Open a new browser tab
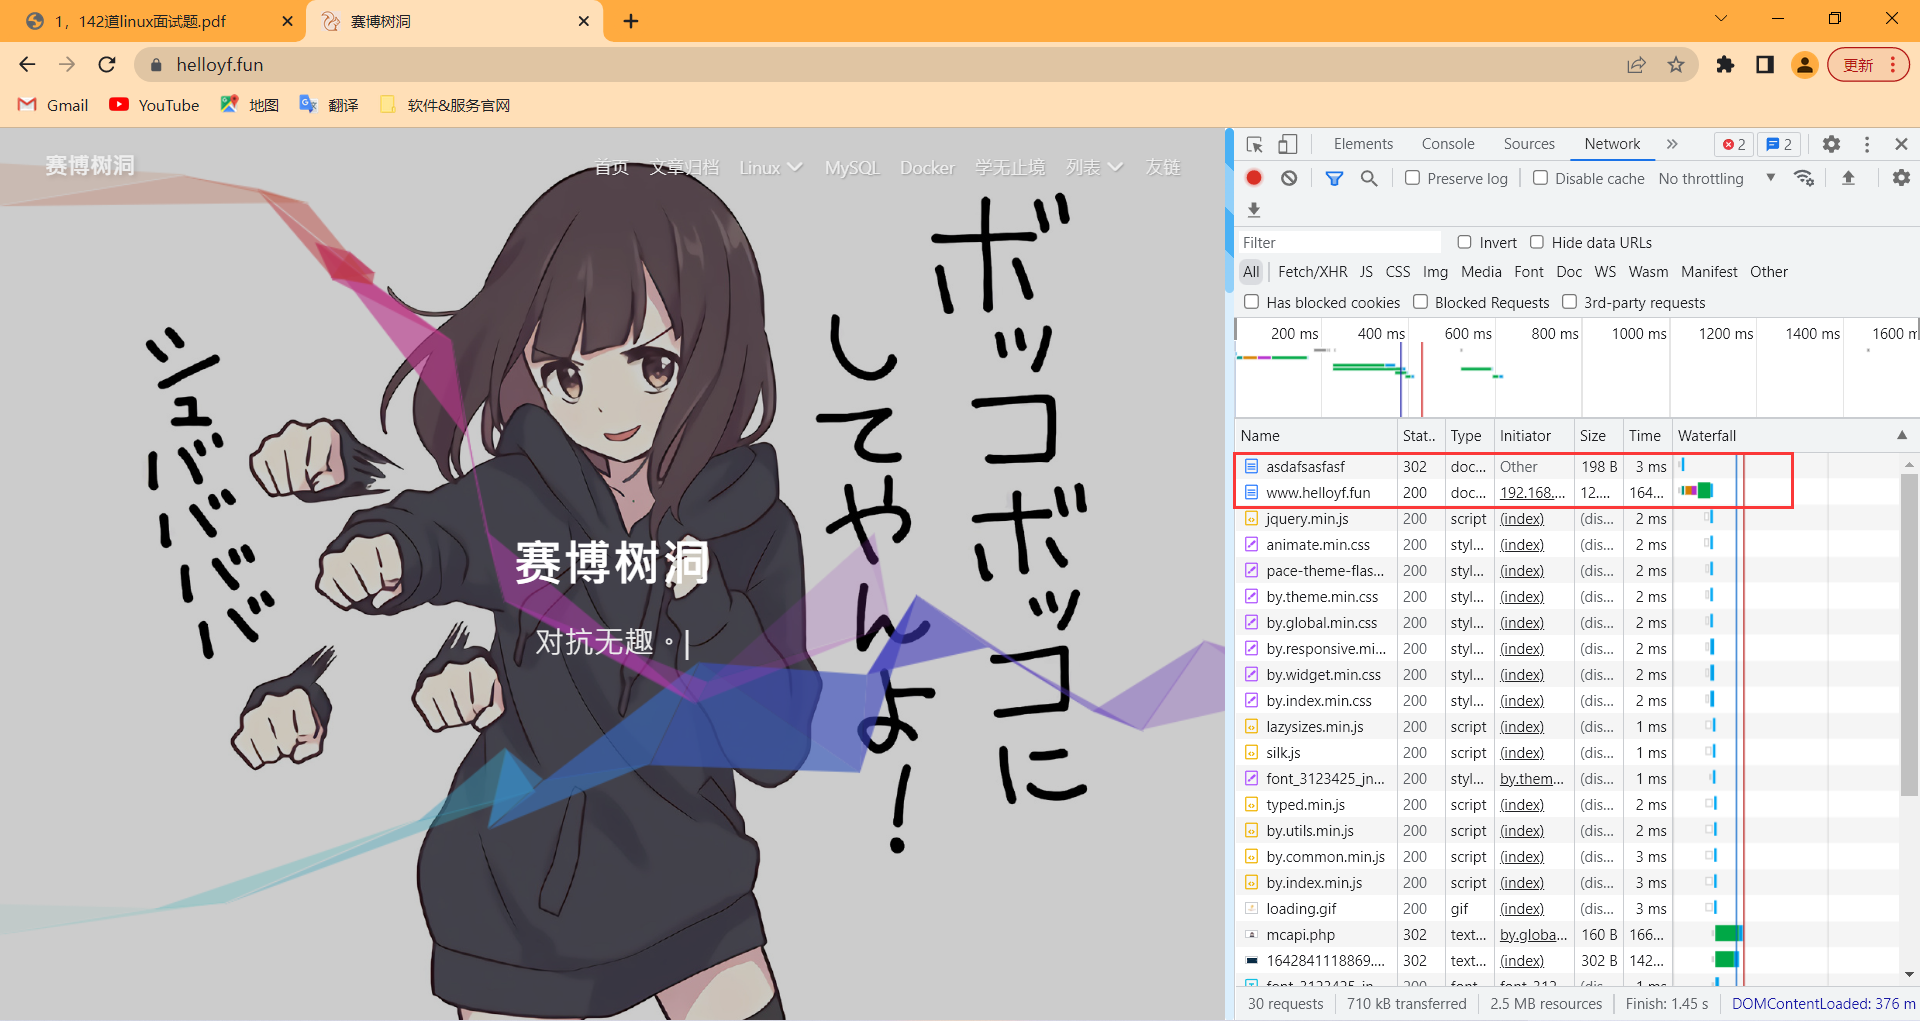 (x=631, y=21)
